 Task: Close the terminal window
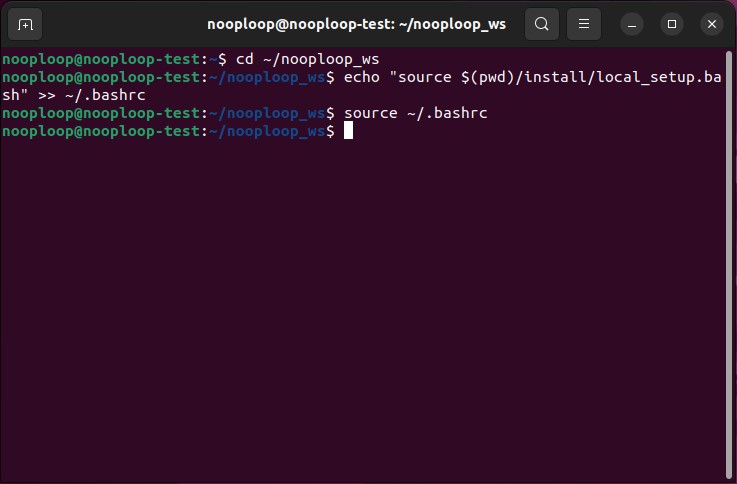coord(711,24)
